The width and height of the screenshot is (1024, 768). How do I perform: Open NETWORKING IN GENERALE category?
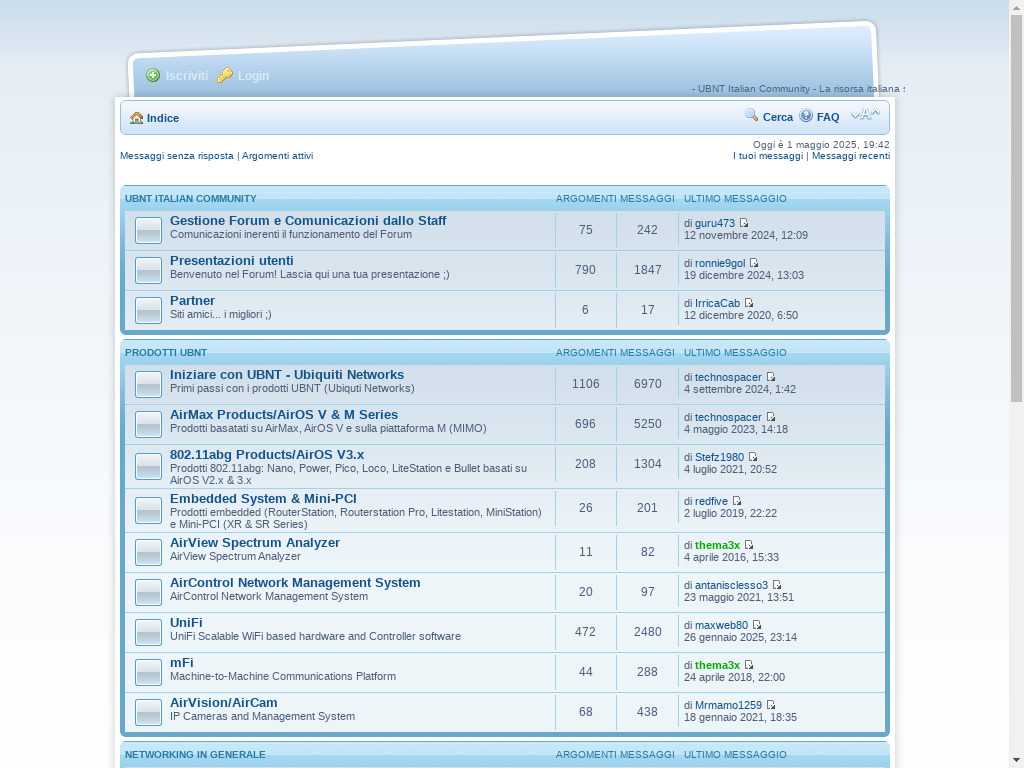[x=195, y=754]
